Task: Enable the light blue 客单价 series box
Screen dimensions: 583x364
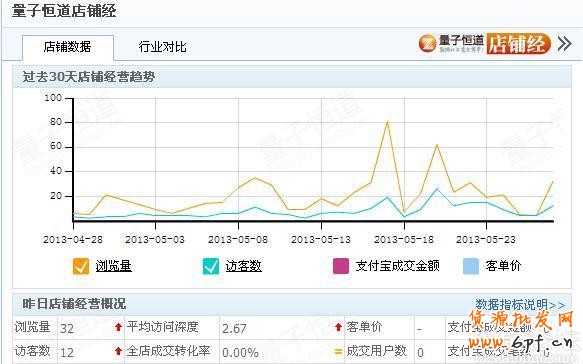Action: (x=470, y=266)
